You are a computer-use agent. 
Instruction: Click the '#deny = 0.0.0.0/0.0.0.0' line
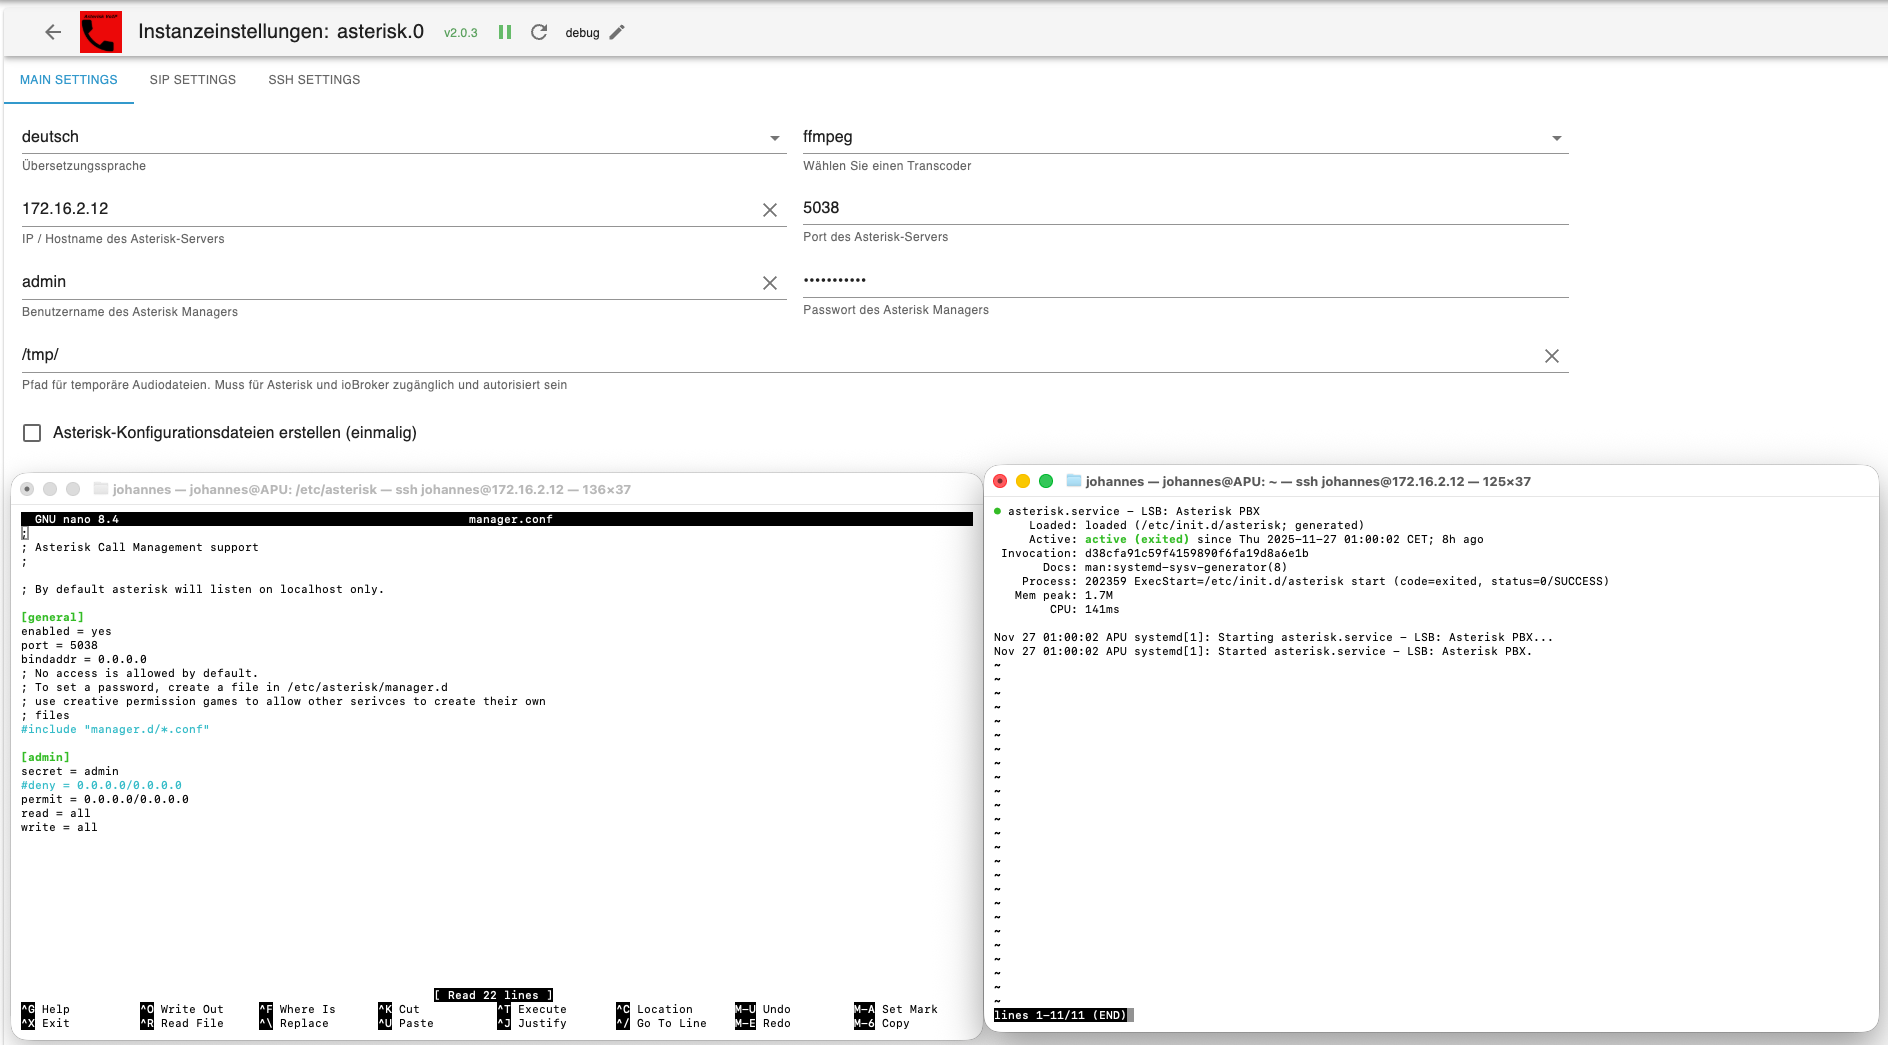(102, 785)
